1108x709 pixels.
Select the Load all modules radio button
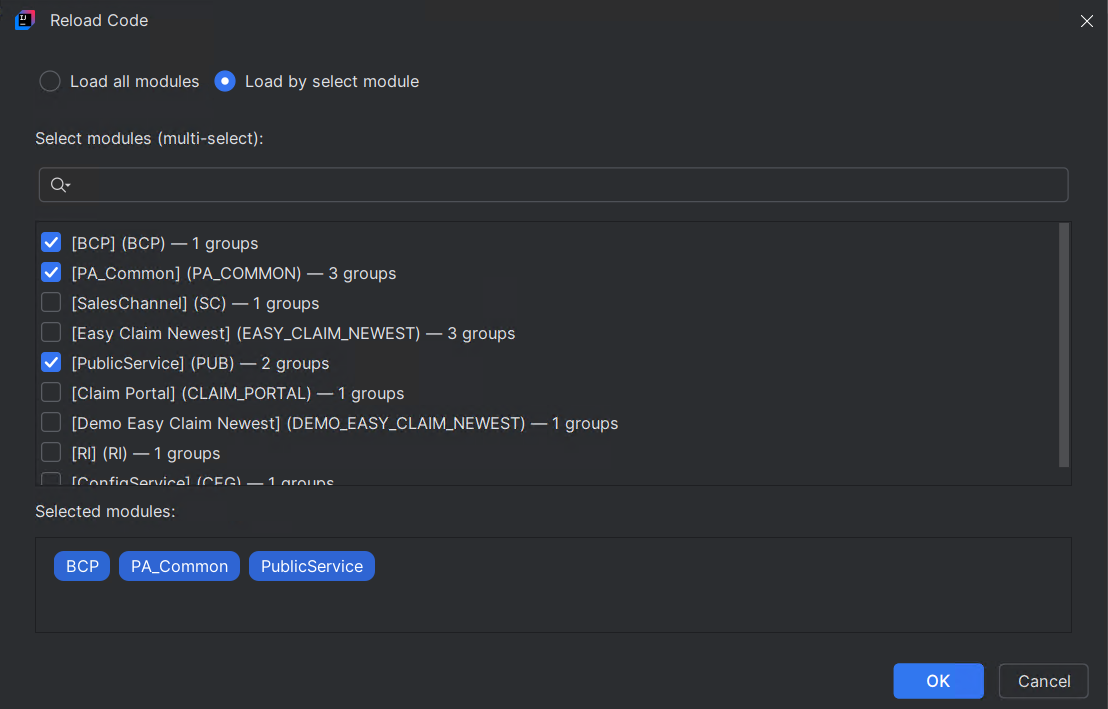[49, 81]
